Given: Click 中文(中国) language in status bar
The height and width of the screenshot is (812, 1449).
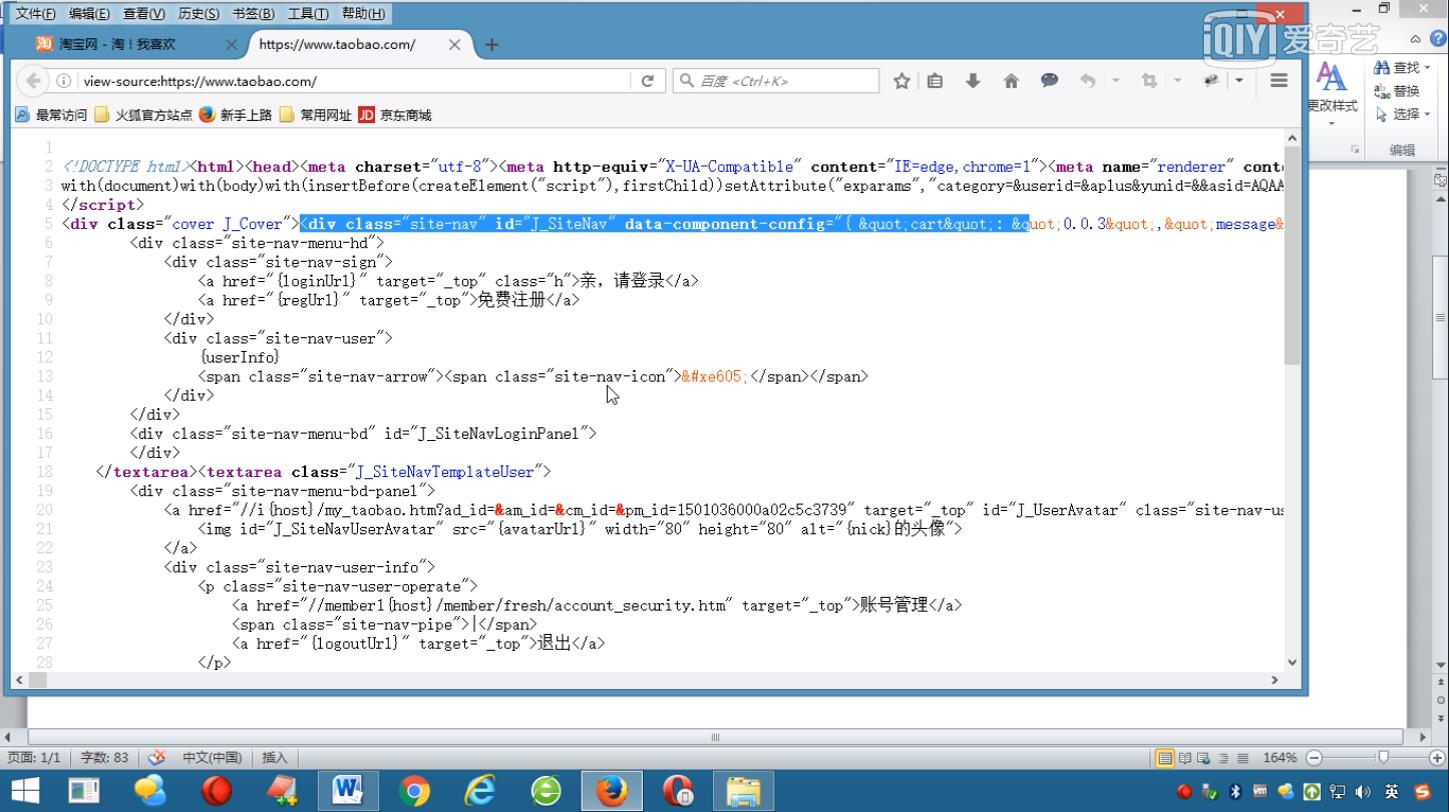Looking at the screenshot, I should point(212,758).
